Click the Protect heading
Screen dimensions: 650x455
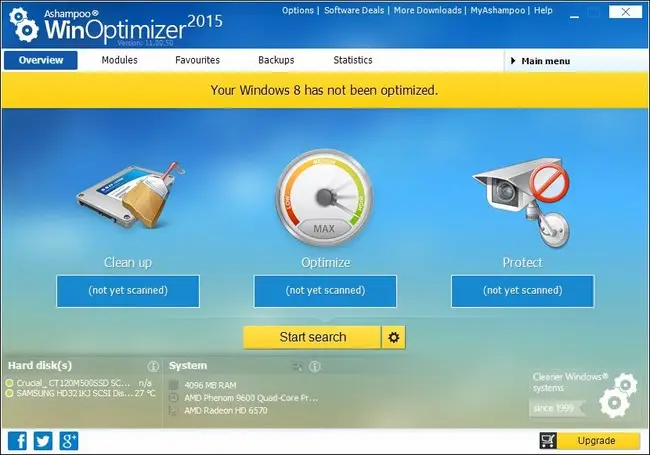522,263
